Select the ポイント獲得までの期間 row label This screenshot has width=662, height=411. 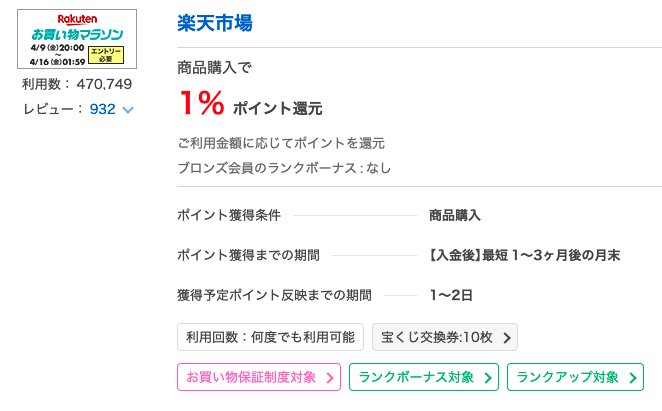[248, 255]
